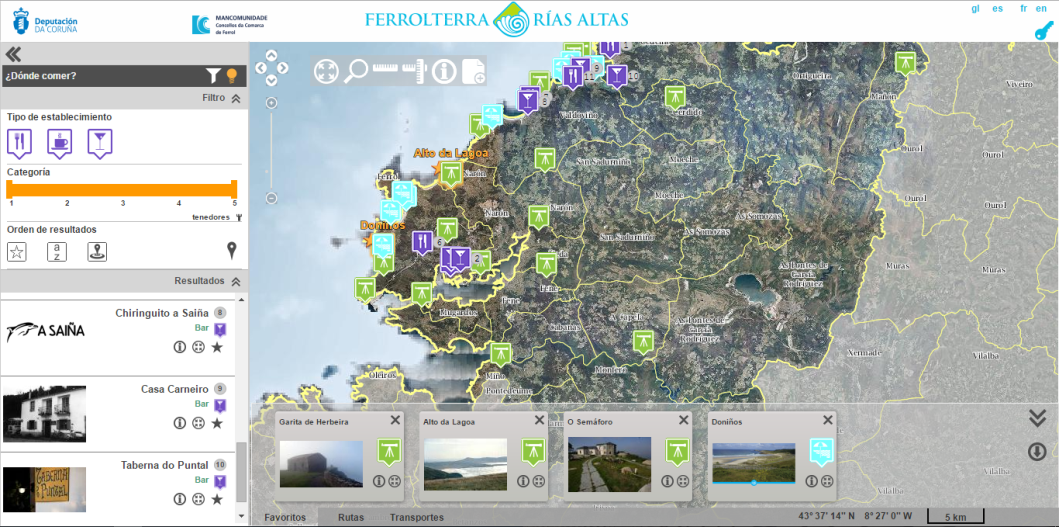Sort results by star rating
Viewport: 1059px width, 527px height.
17,252
